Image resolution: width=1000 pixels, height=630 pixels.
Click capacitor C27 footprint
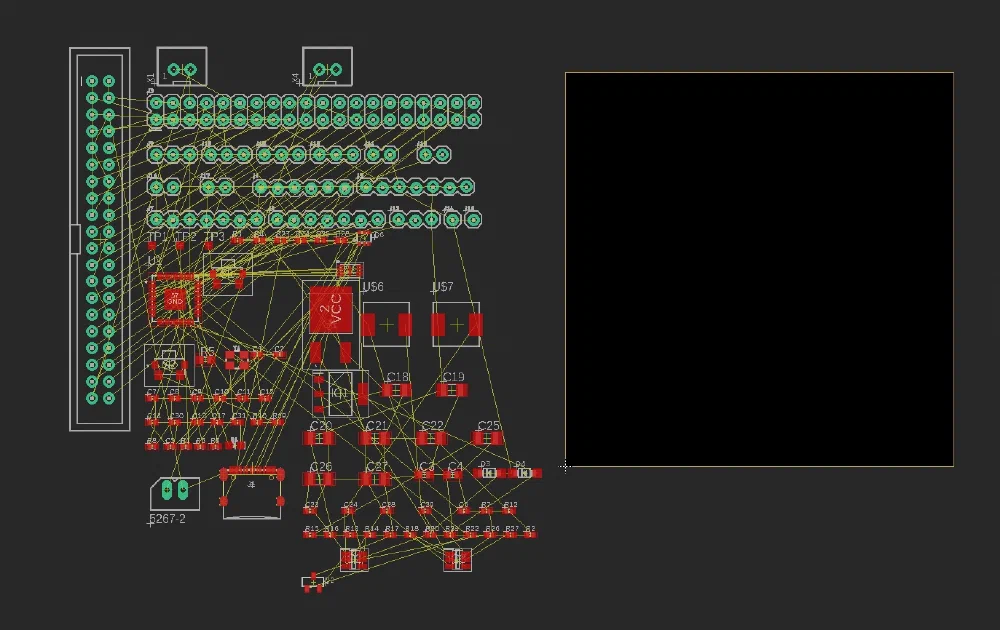point(374,479)
